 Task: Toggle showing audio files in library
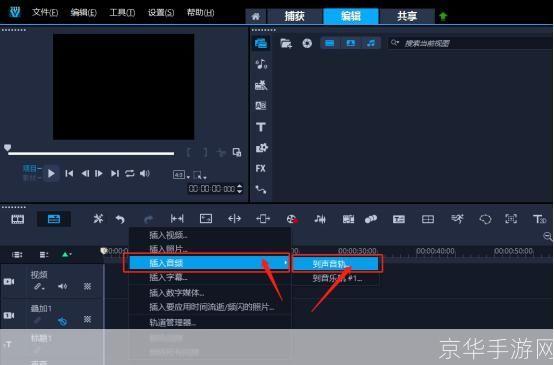click(x=371, y=43)
